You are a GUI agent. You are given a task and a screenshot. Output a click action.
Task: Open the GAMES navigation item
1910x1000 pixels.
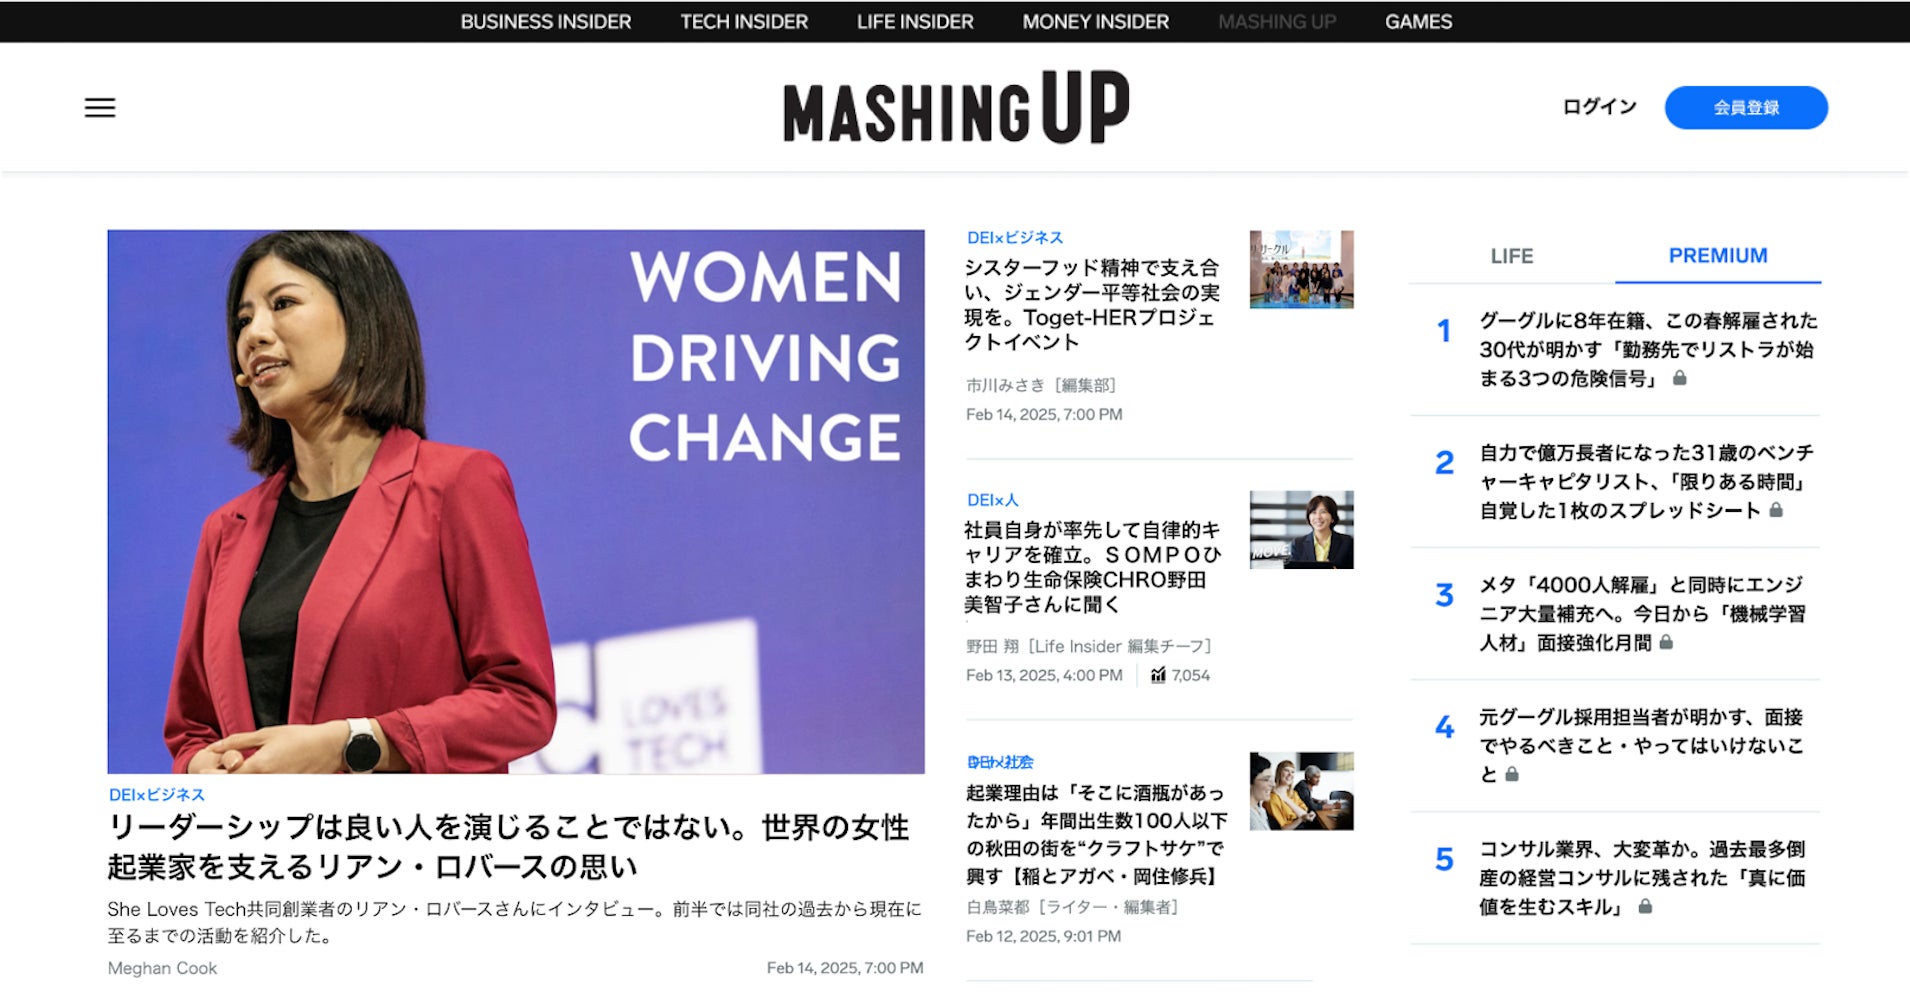[1418, 21]
